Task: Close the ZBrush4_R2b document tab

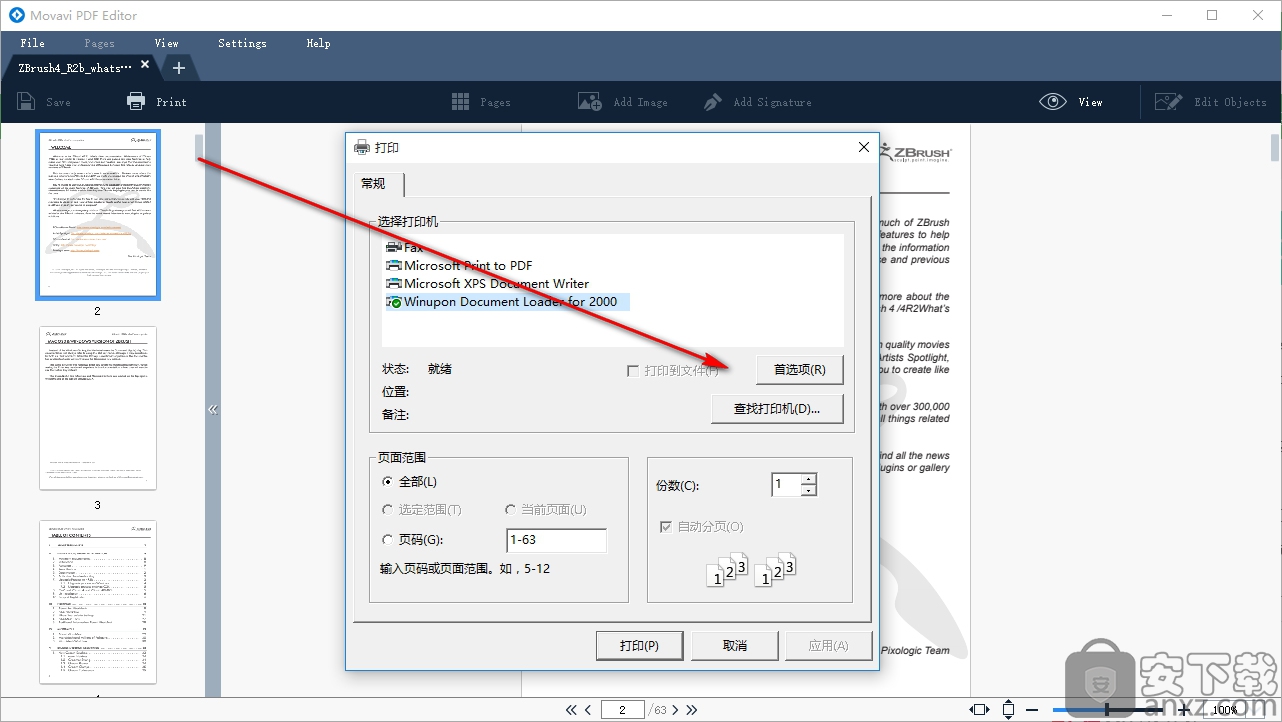Action: [145, 65]
